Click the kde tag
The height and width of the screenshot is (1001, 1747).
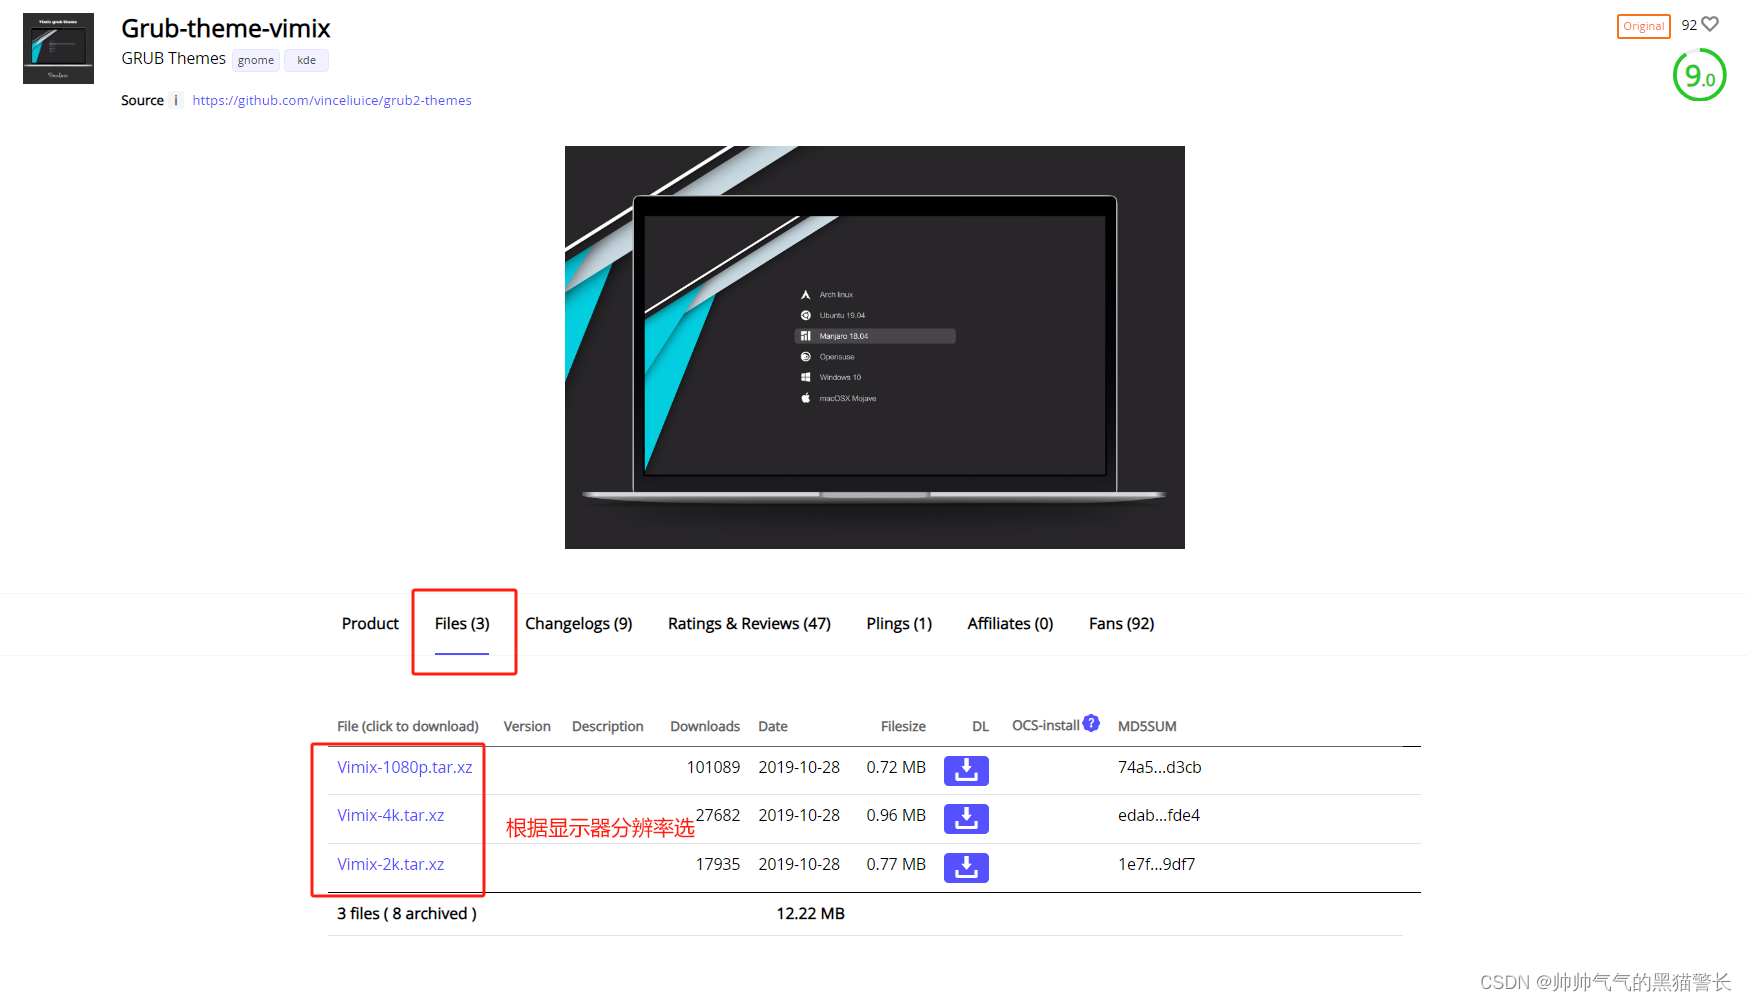coord(306,60)
